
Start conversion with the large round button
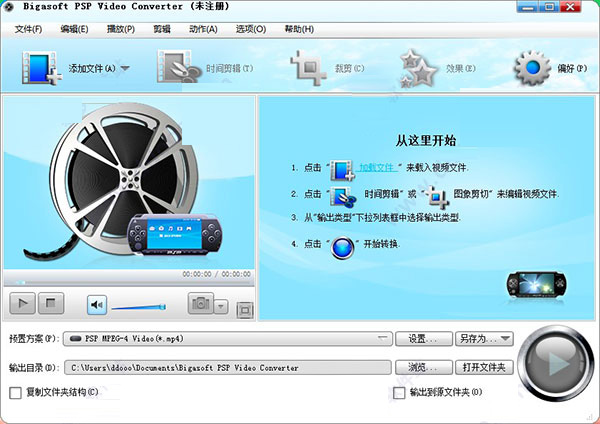[556, 363]
